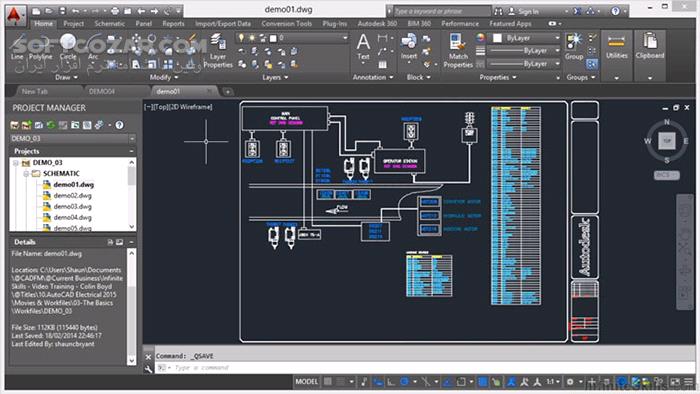The width and height of the screenshot is (700, 394).
Task: Collapse the SCHEMATIC folder node
Action: tap(26, 174)
